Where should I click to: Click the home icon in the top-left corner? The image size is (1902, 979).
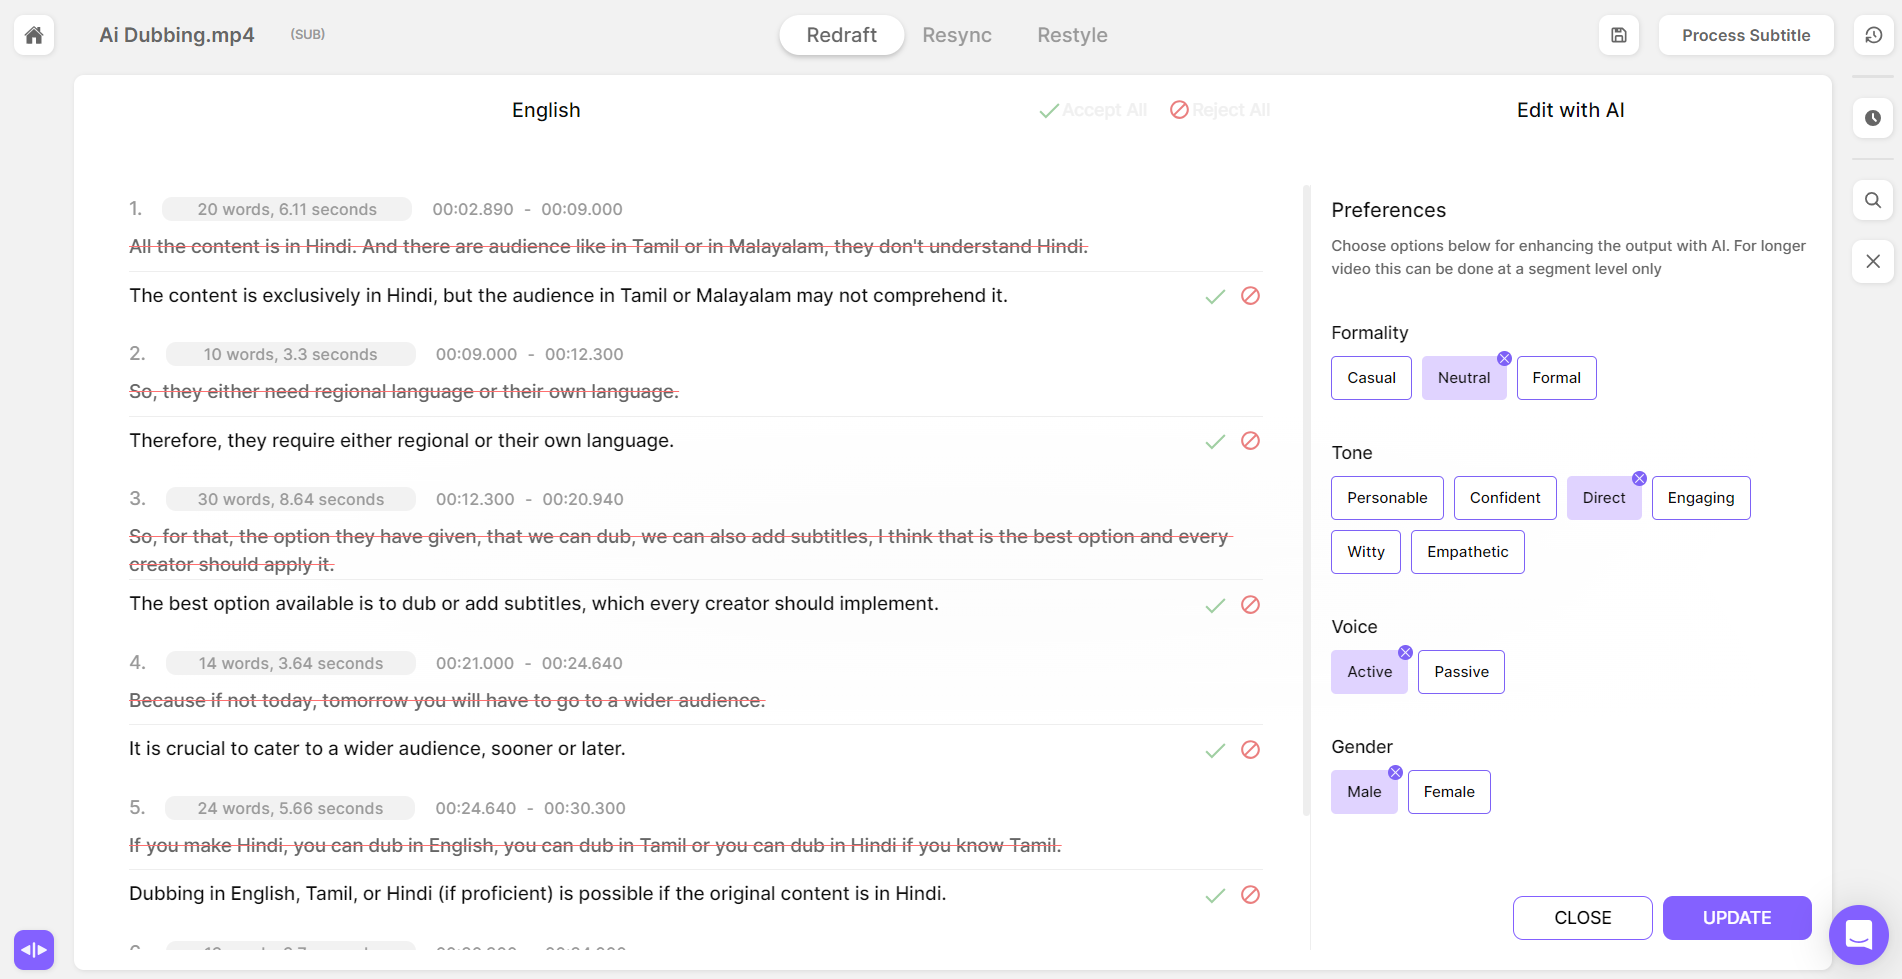click(x=33, y=35)
